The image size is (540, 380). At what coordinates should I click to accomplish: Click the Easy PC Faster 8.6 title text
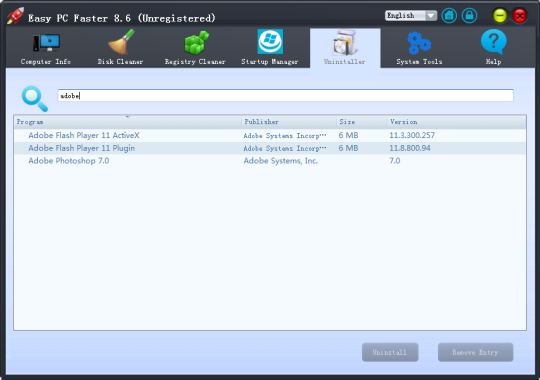point(122,18)
